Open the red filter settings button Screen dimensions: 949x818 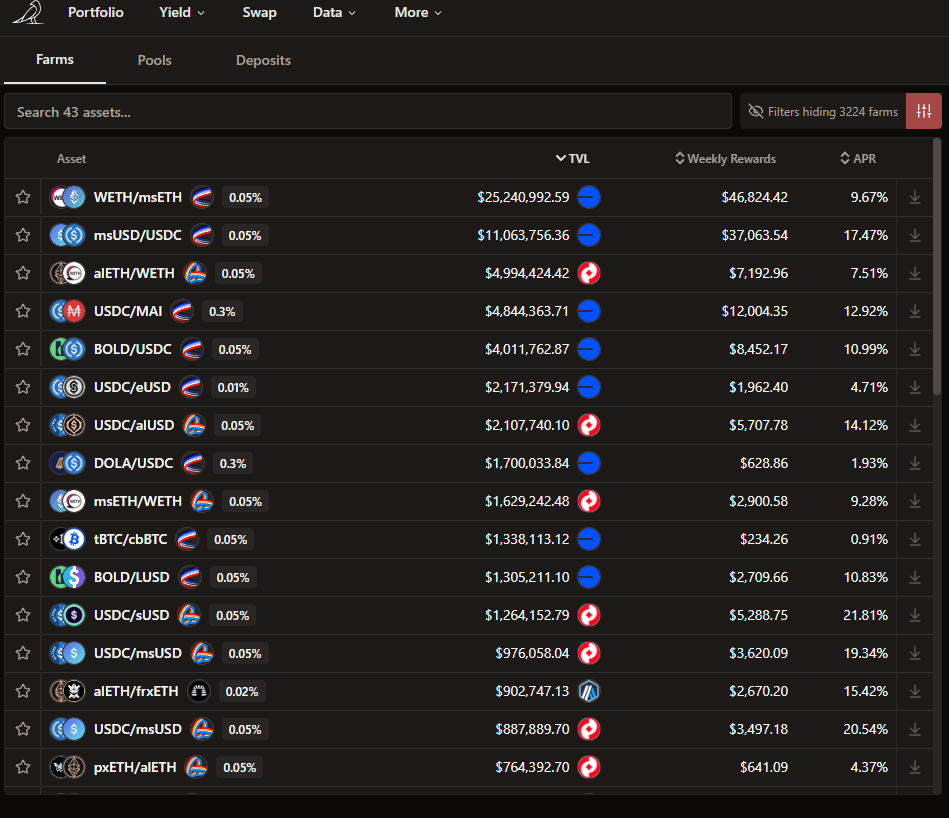[923, 111]
